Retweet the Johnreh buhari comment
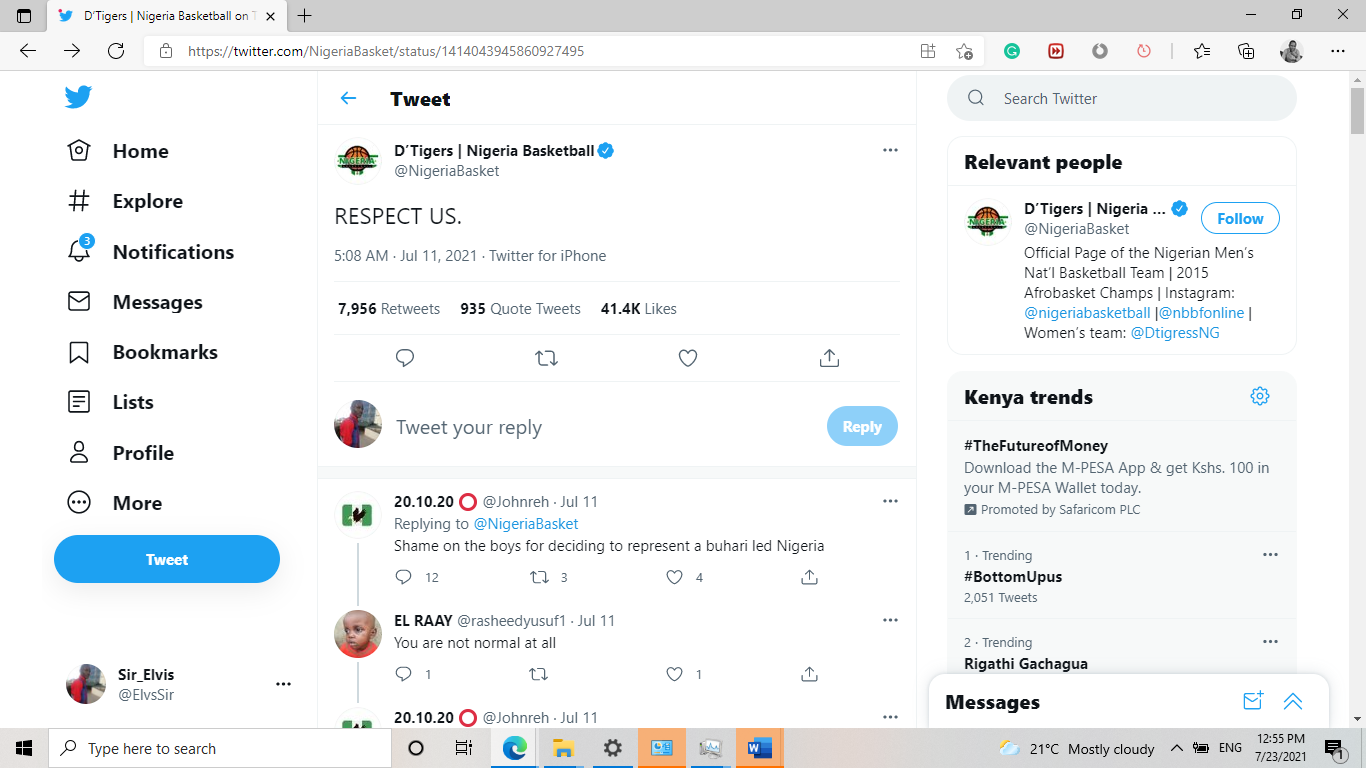 point(539,577)
